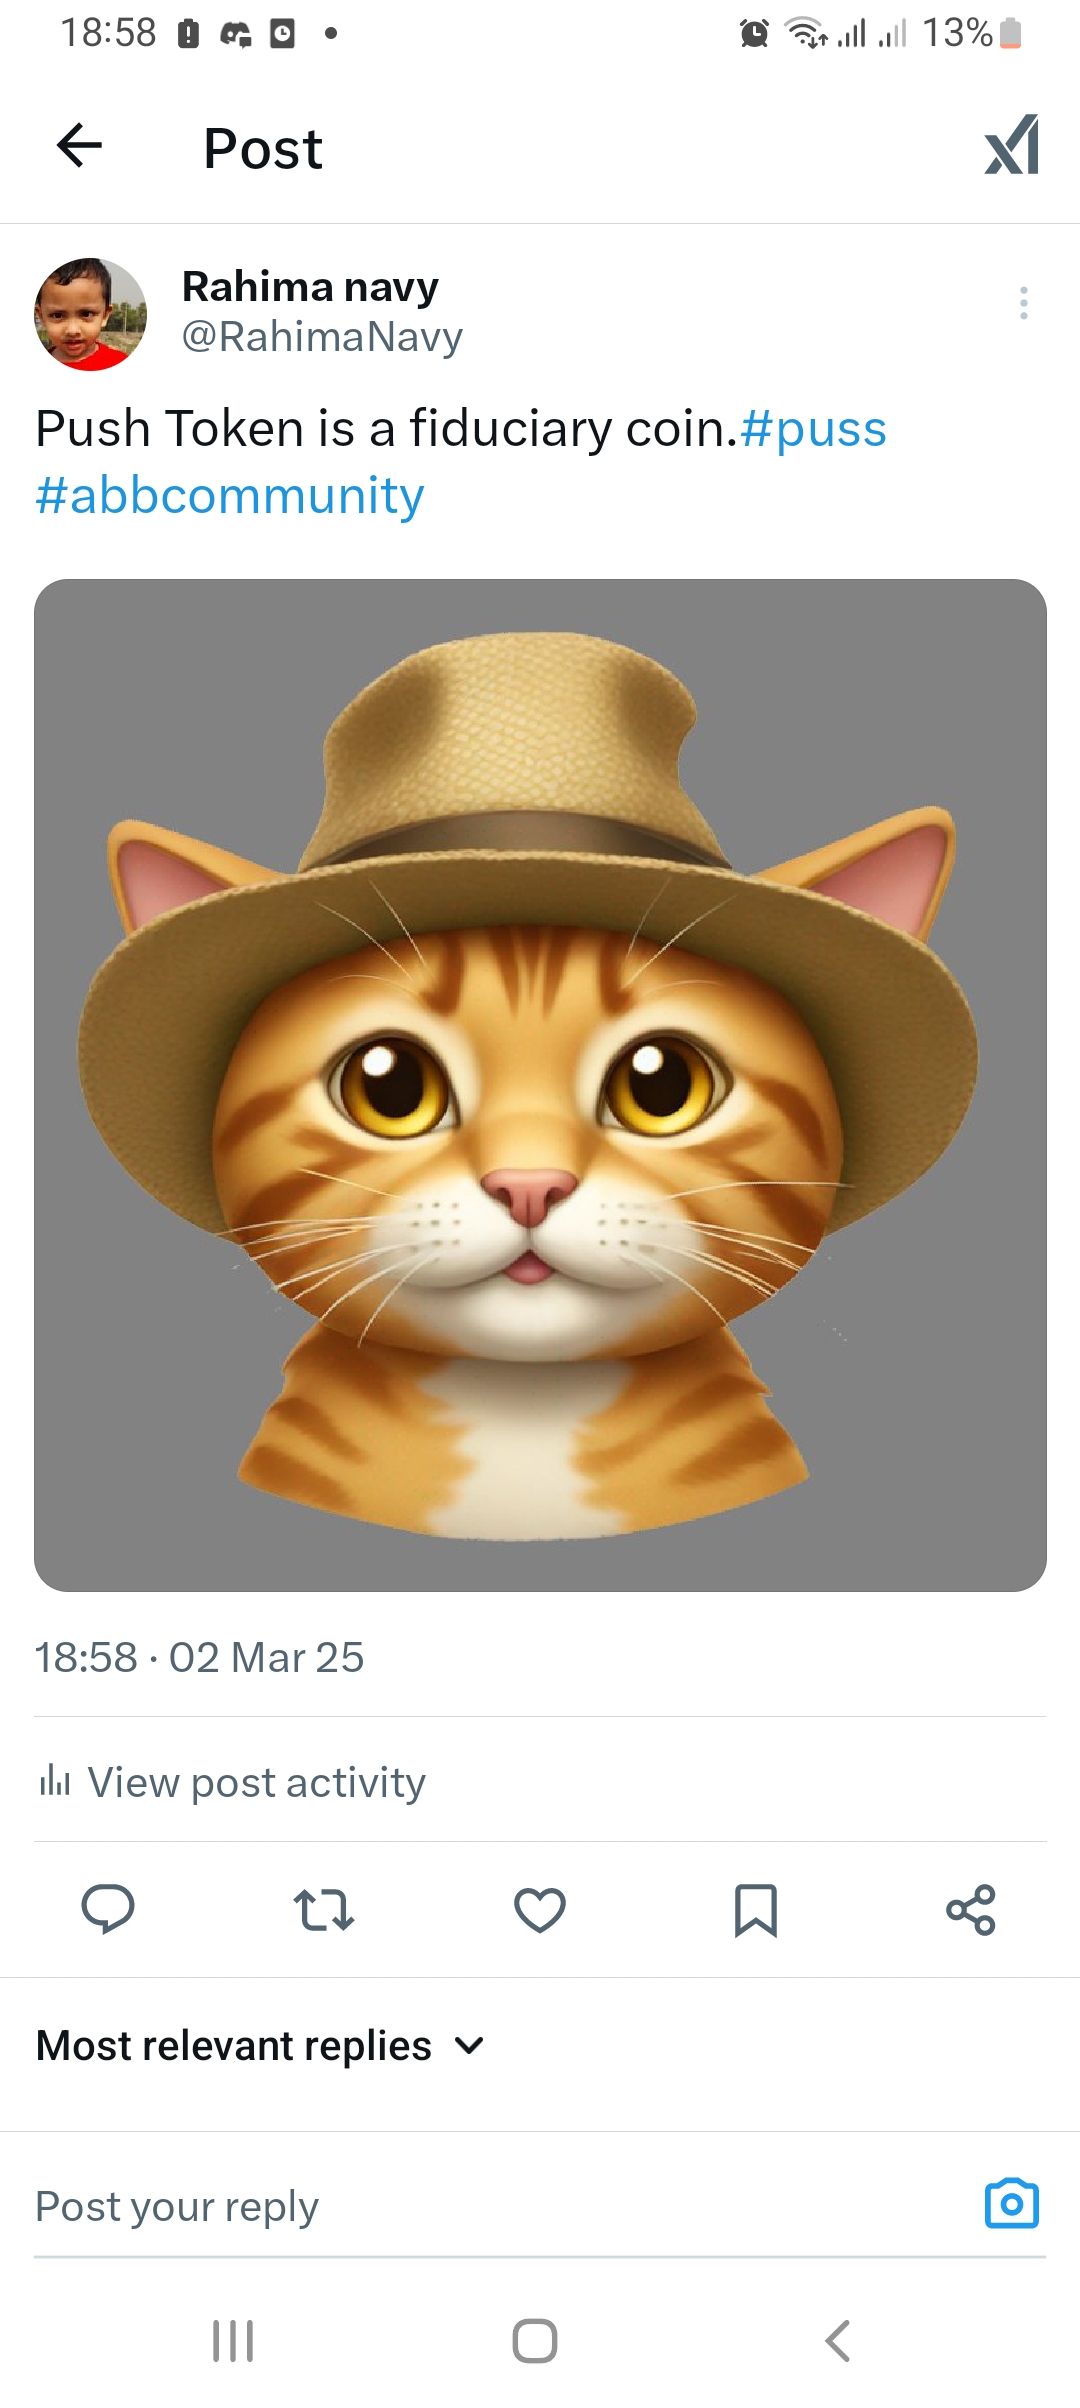Tap the back arrow icon
This screenshot has width=1080, height=2408.
(x=80, y=146)
